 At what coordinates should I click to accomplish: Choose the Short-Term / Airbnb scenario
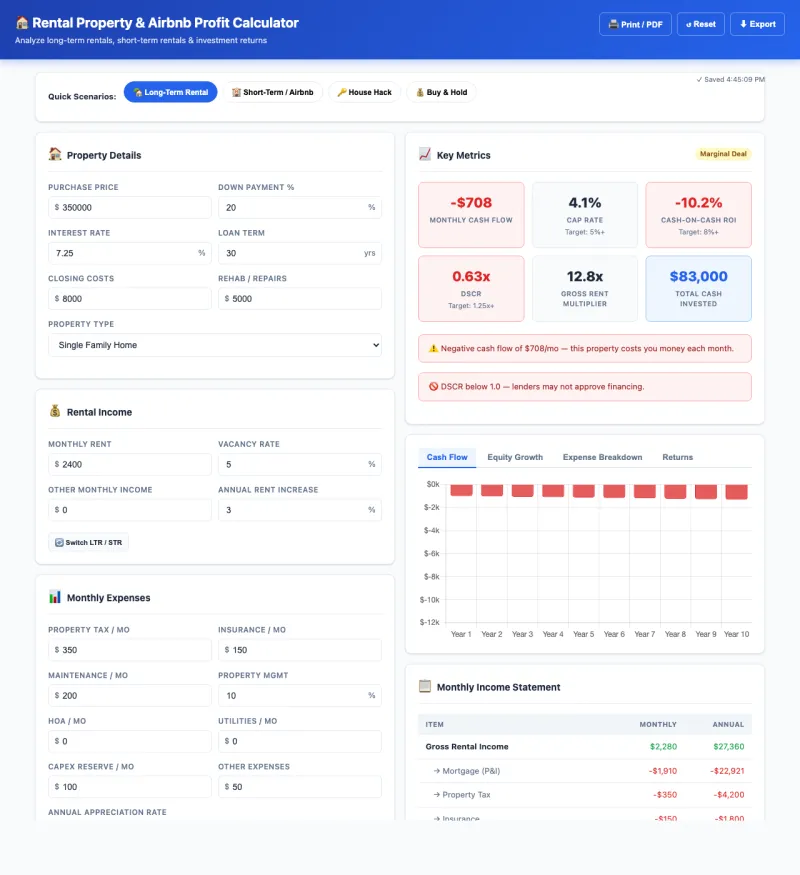coord(272,92)
